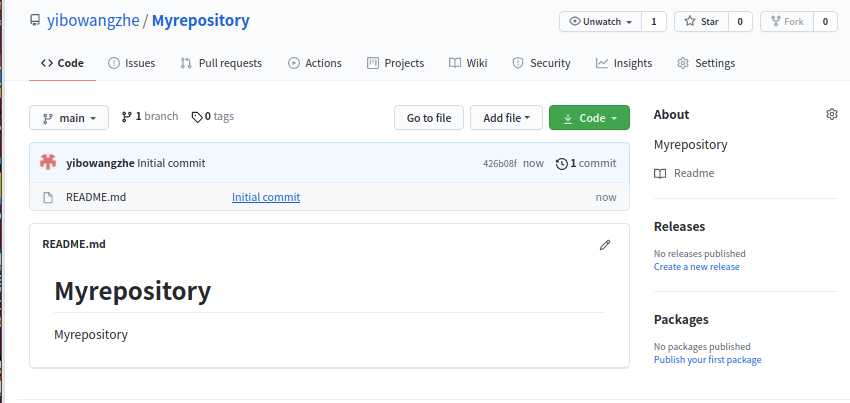Viewport: 850px width, 403px height.
Task: Click the yibowangzhe avatar in commit row
Action: click(x=48, y=163)
